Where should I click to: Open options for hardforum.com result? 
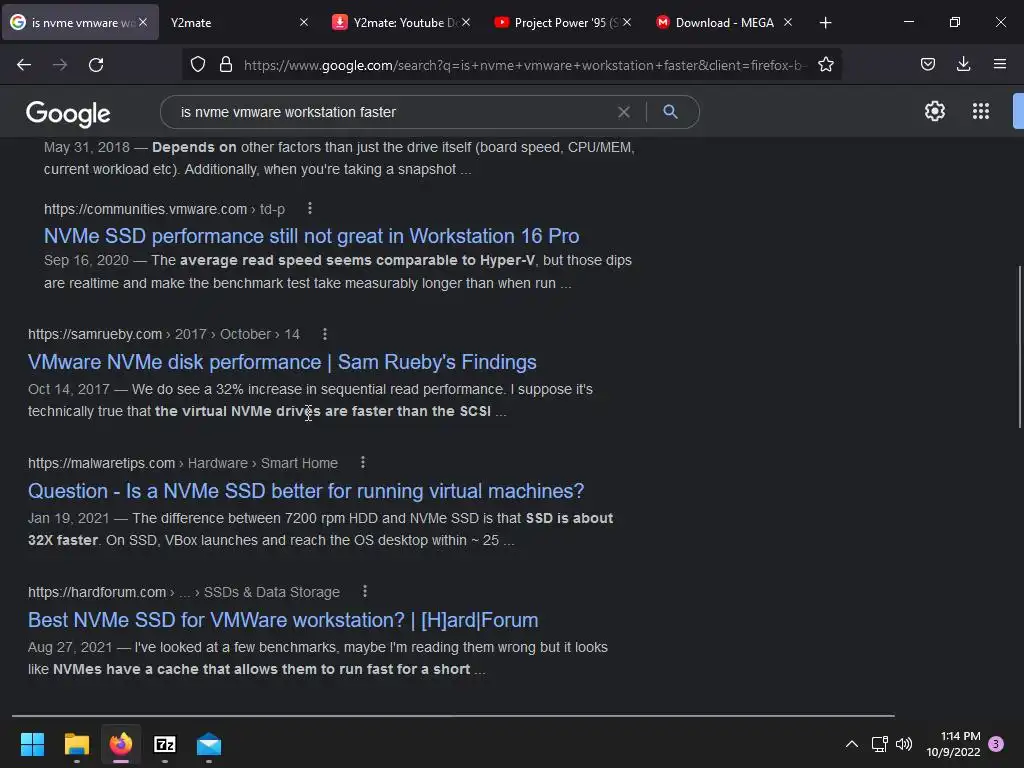coord(365,591)
